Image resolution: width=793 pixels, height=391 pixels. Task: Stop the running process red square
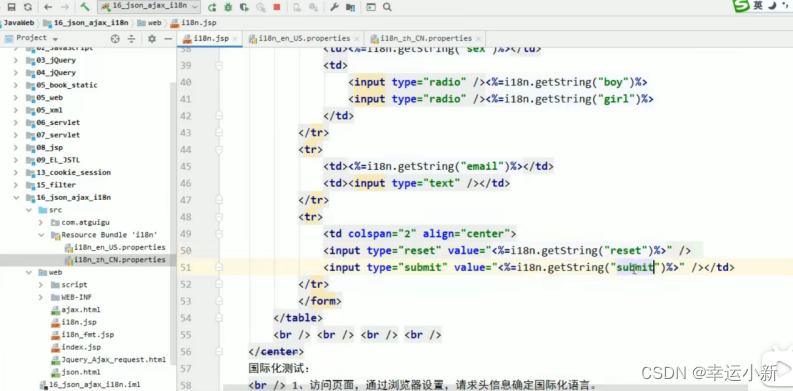(x=277, y=7)
